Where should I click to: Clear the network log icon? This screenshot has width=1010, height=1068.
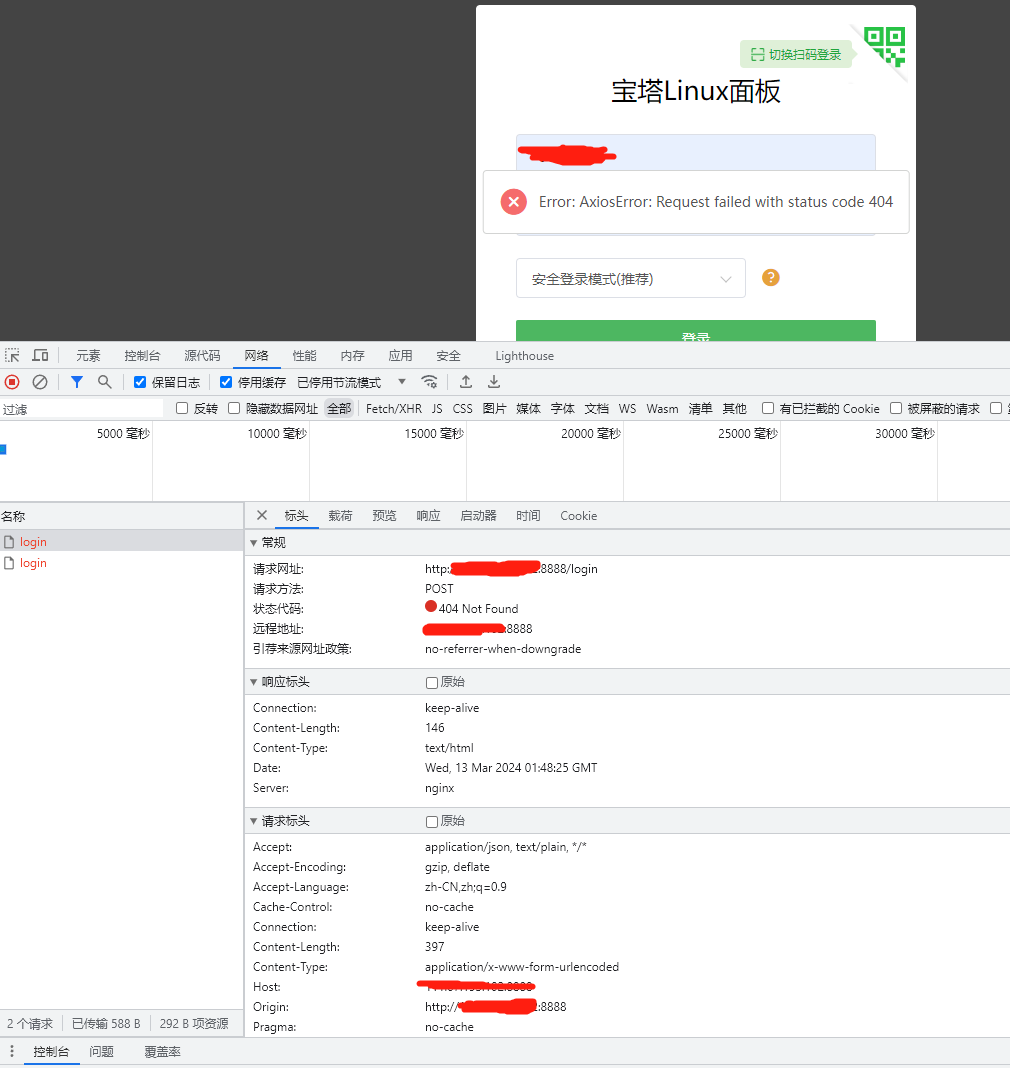[x=40, y=382]
